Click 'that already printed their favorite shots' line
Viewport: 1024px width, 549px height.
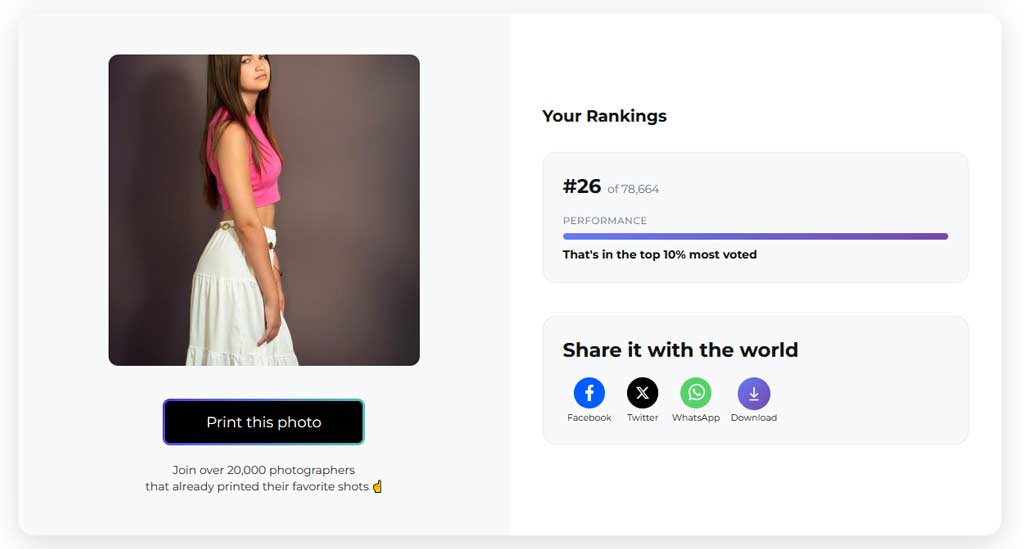tap(257, 487)
